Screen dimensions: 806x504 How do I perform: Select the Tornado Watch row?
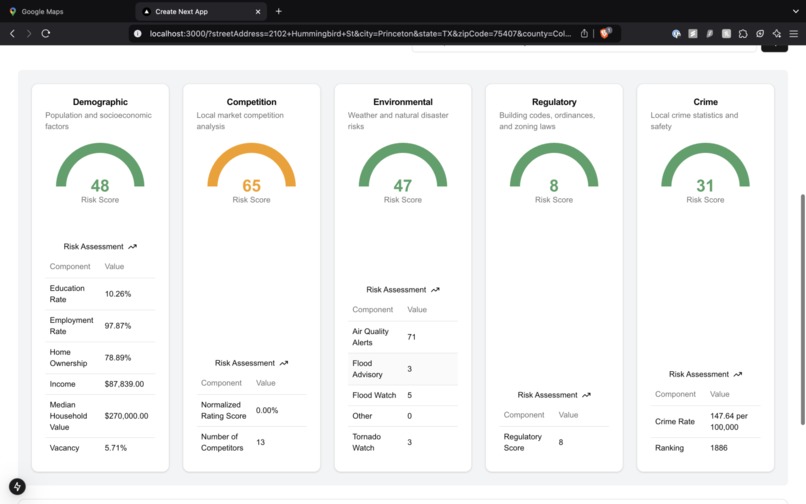coord(402,442)
